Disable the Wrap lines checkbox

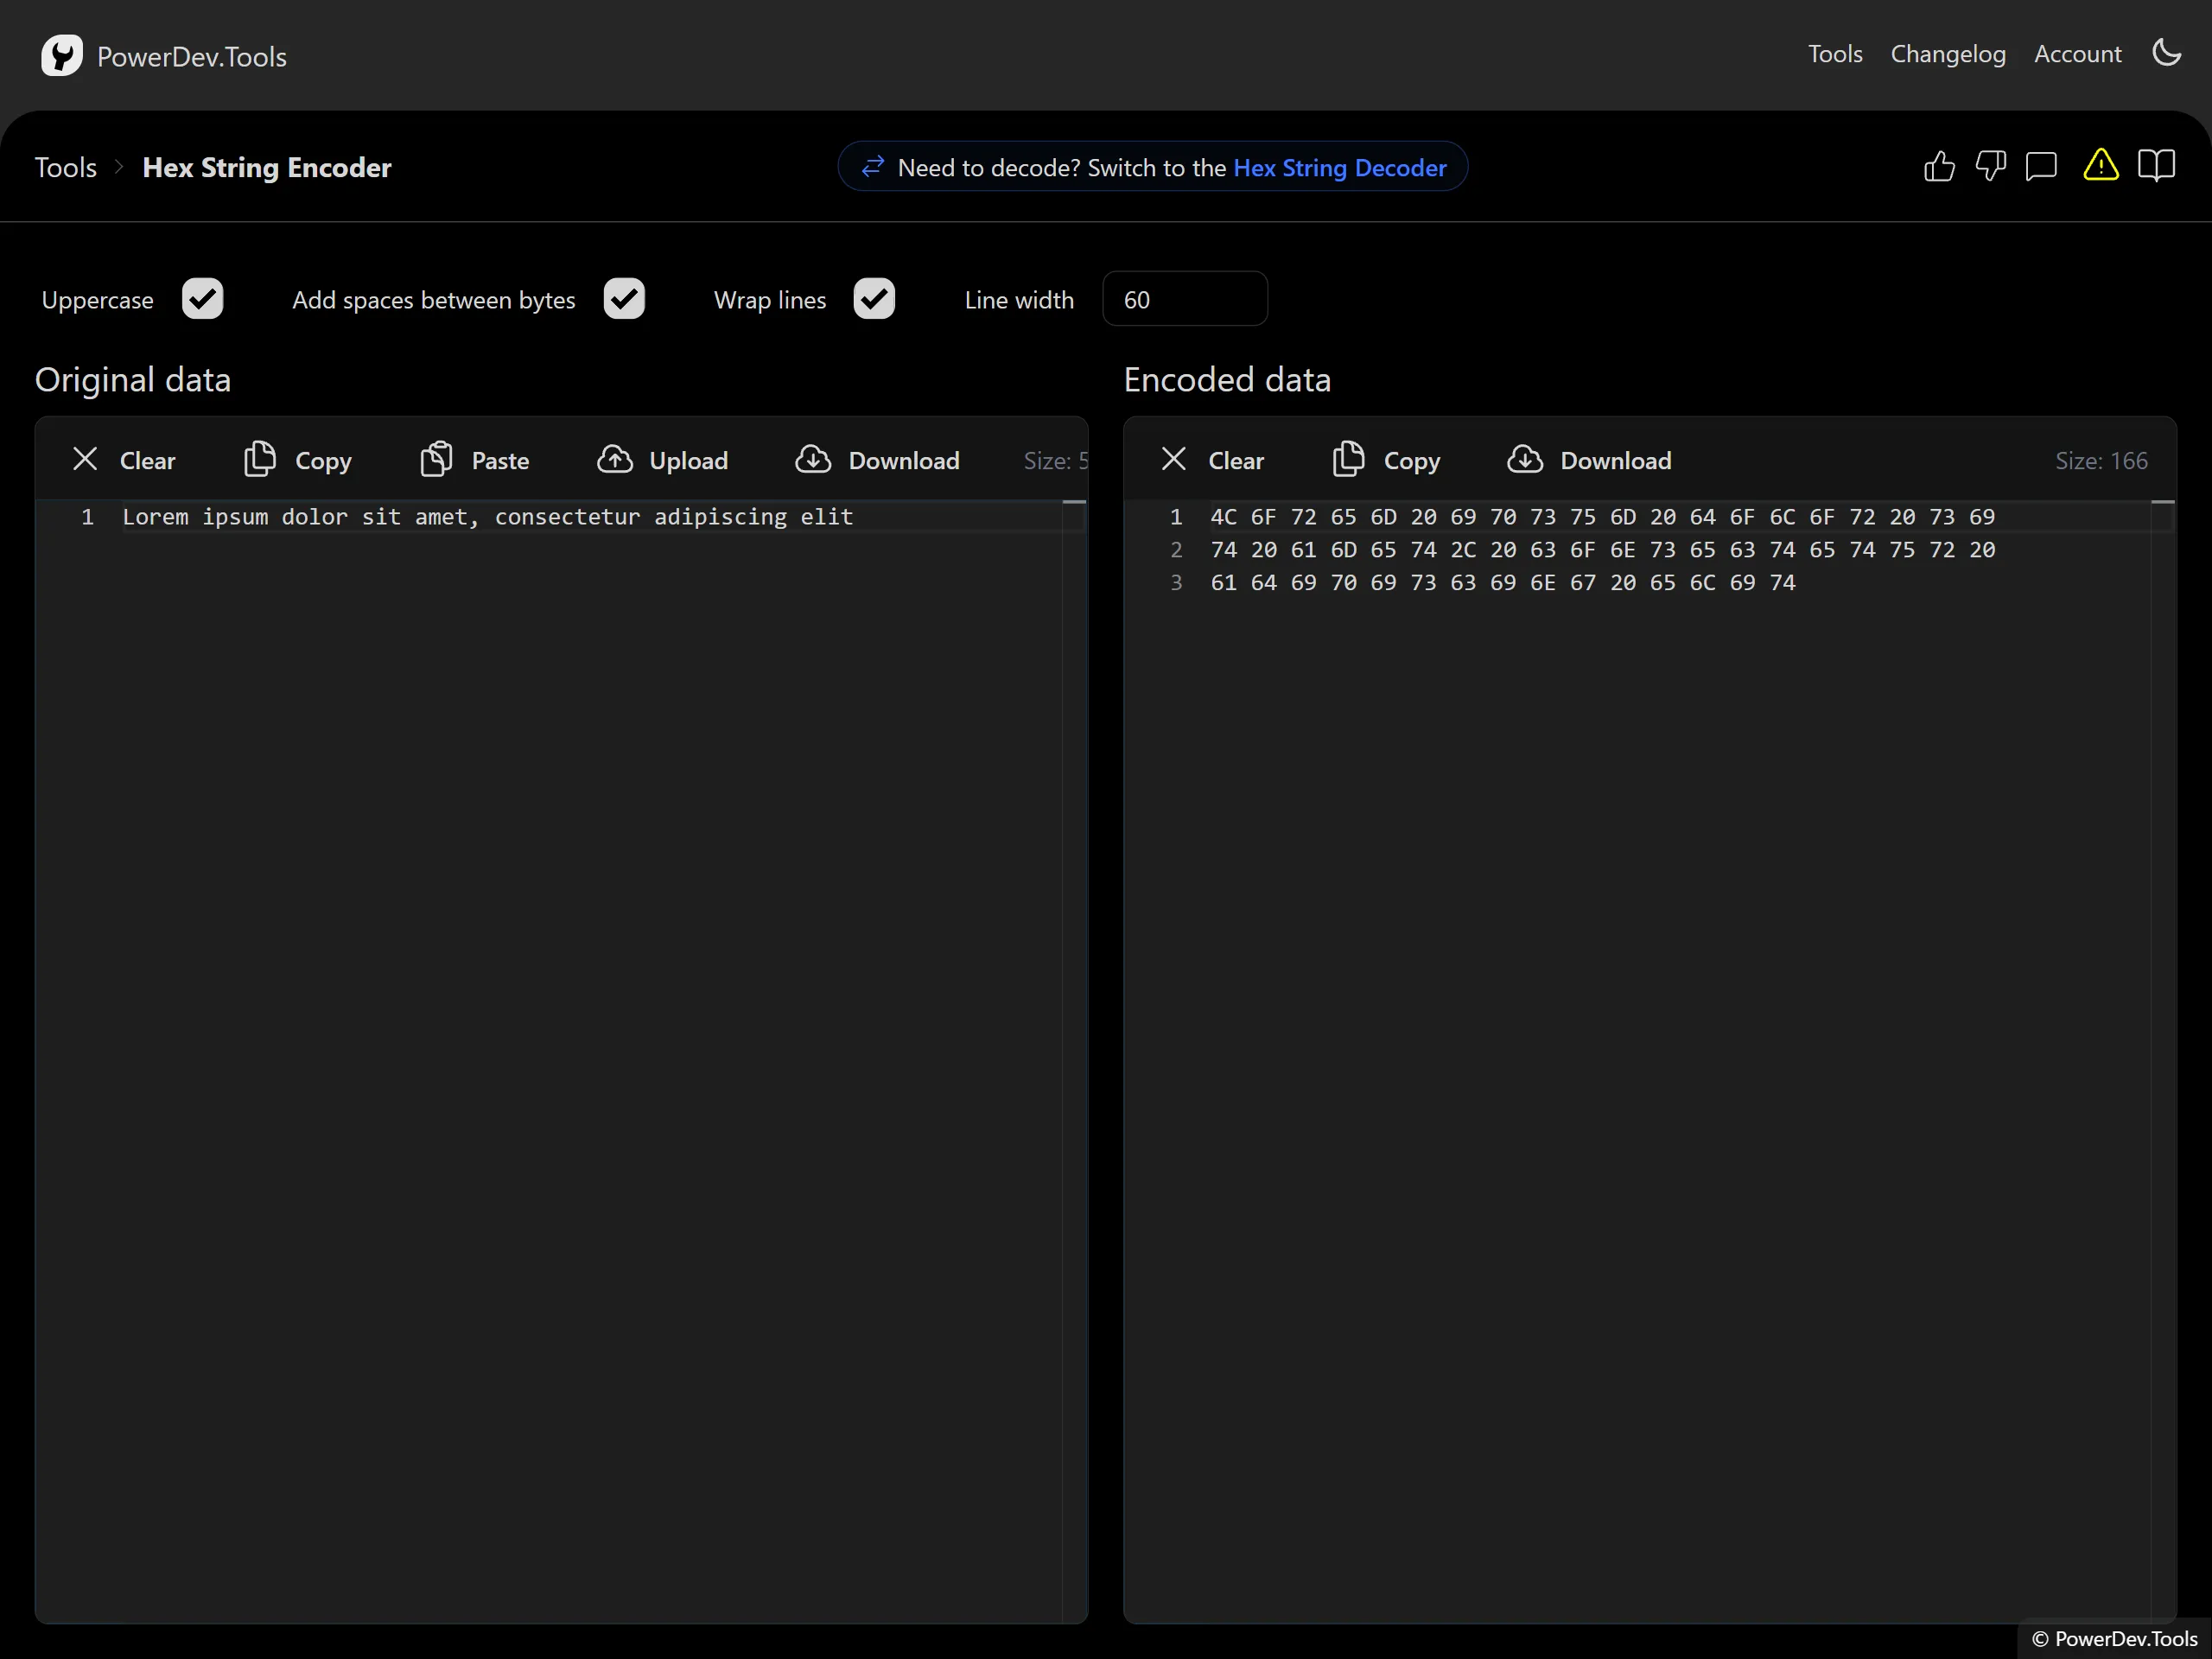click(x=874, y=299)
